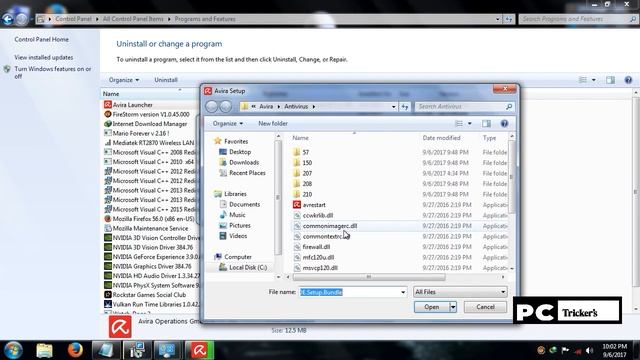Click the back arrow in Avira Setup dialog
The width and height of the screenshot is (640, 360).
[x=212, y=107]
